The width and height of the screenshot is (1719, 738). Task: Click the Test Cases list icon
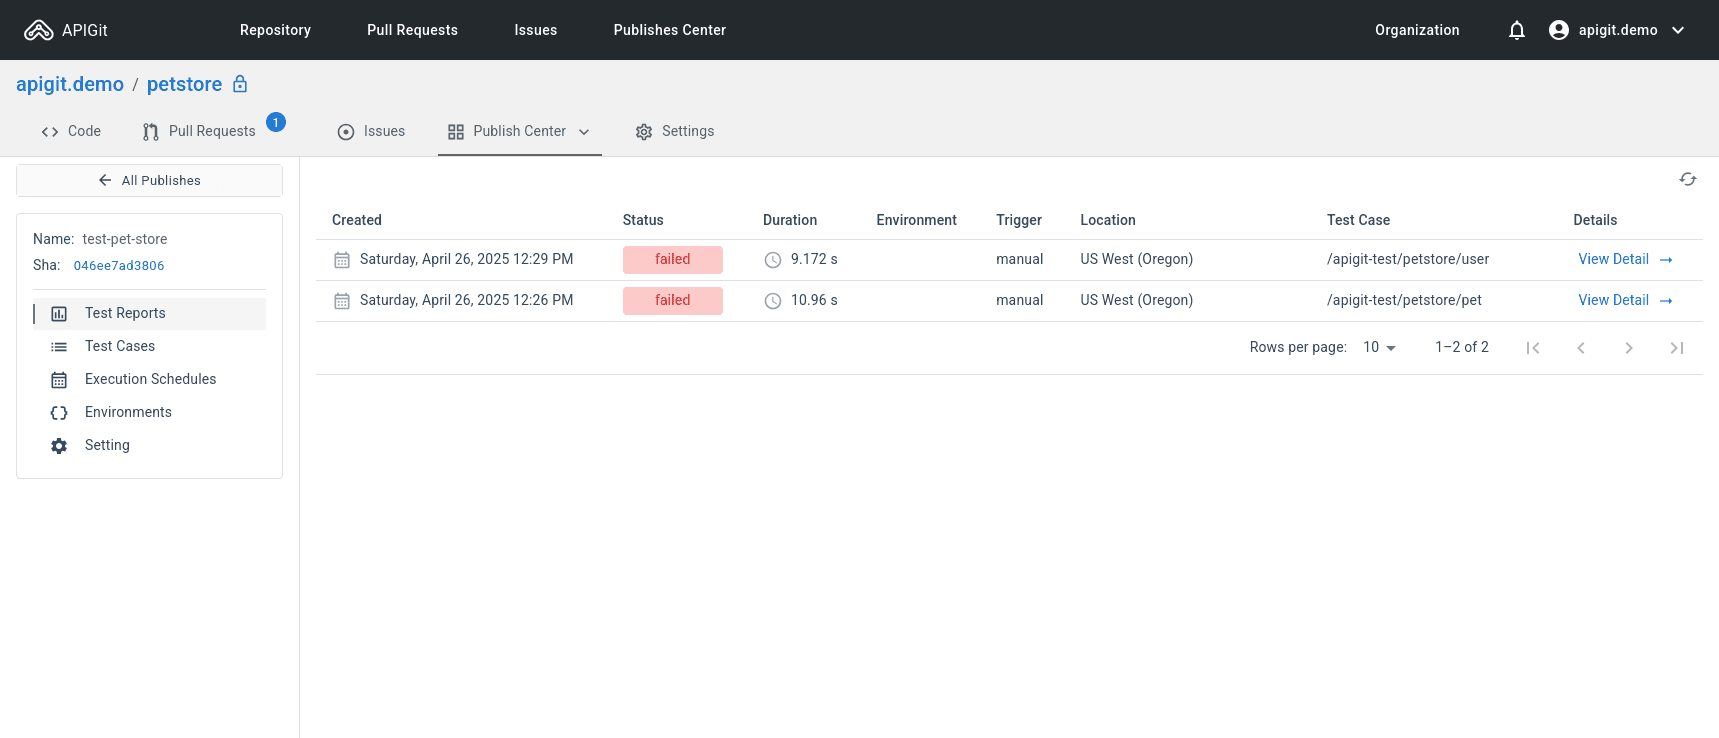59,347
